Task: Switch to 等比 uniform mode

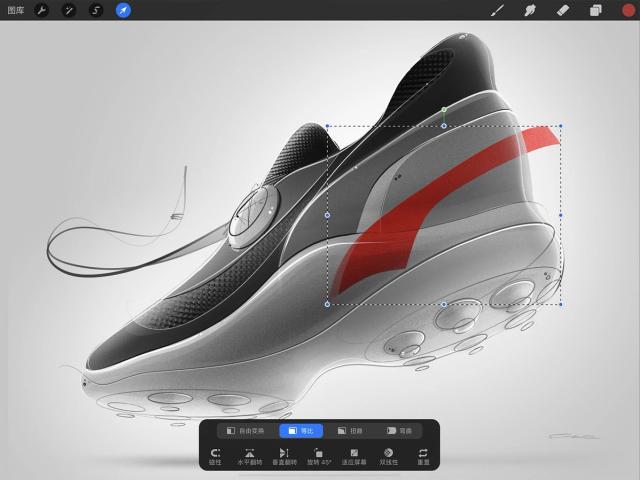Action: 301,431
